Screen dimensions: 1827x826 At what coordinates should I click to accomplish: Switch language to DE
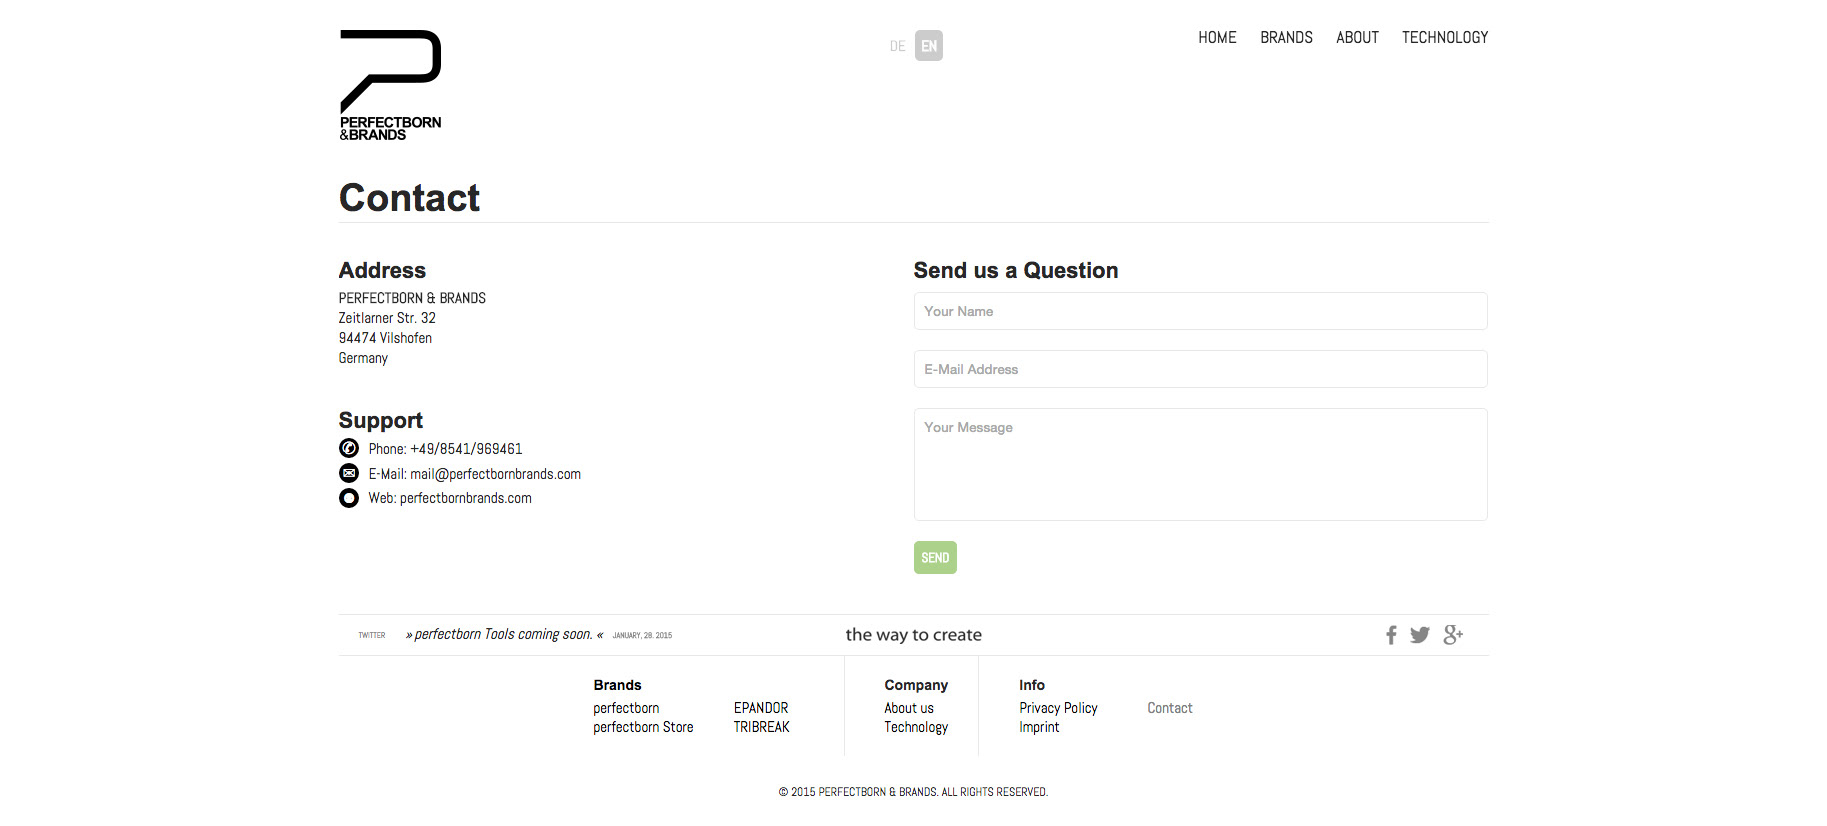click(897, 46)
